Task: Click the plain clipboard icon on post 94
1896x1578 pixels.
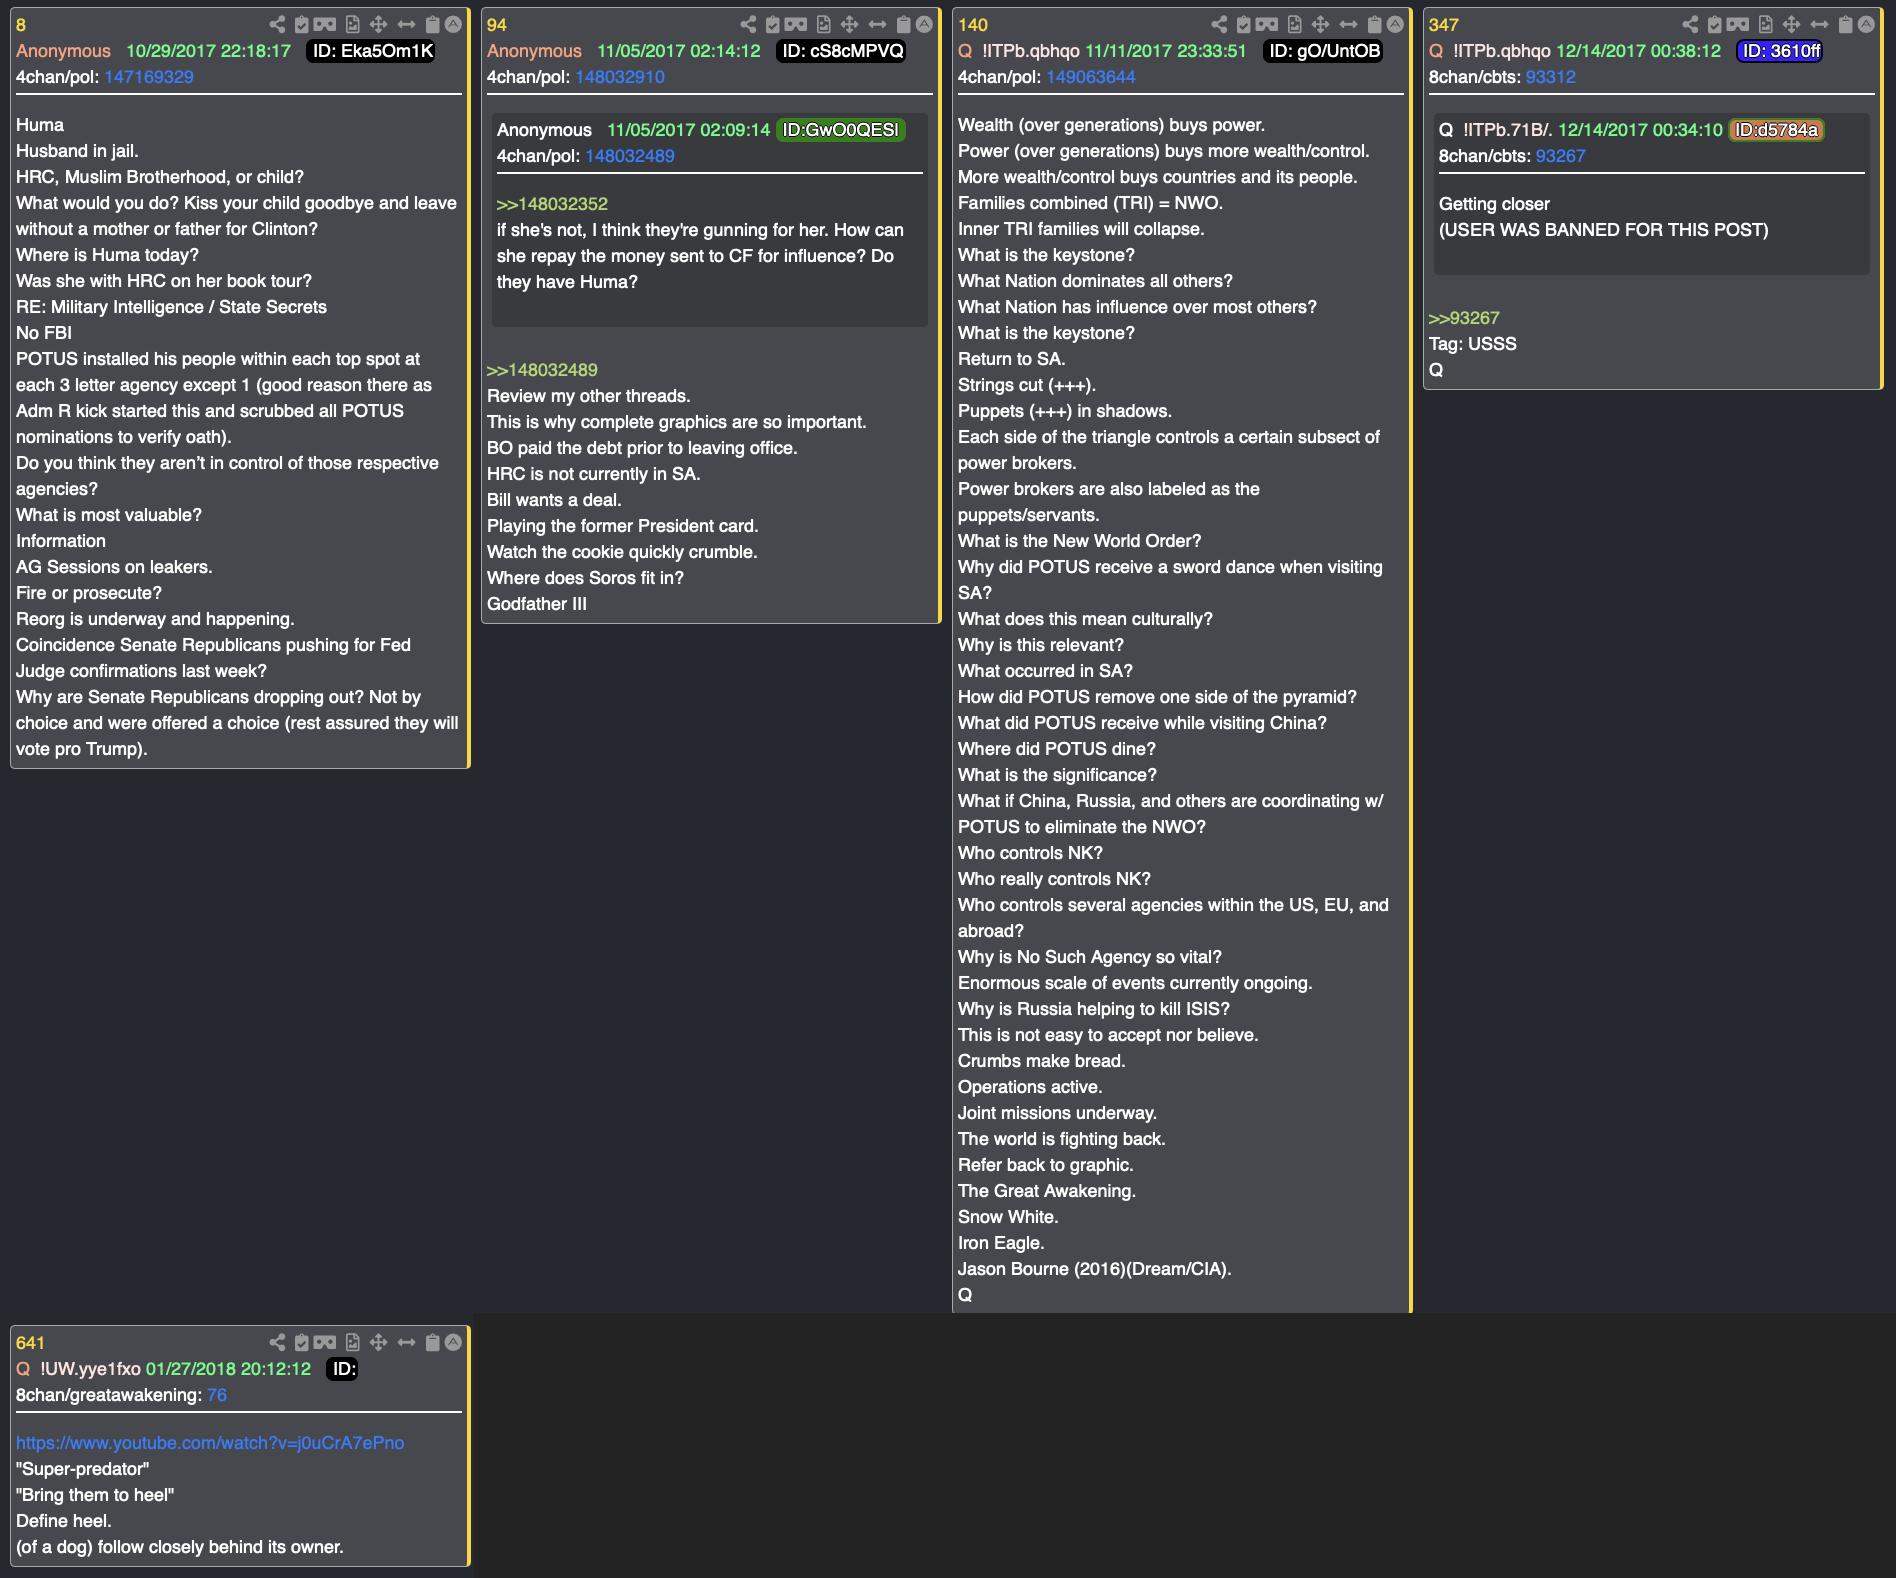Action: point(903,24)
